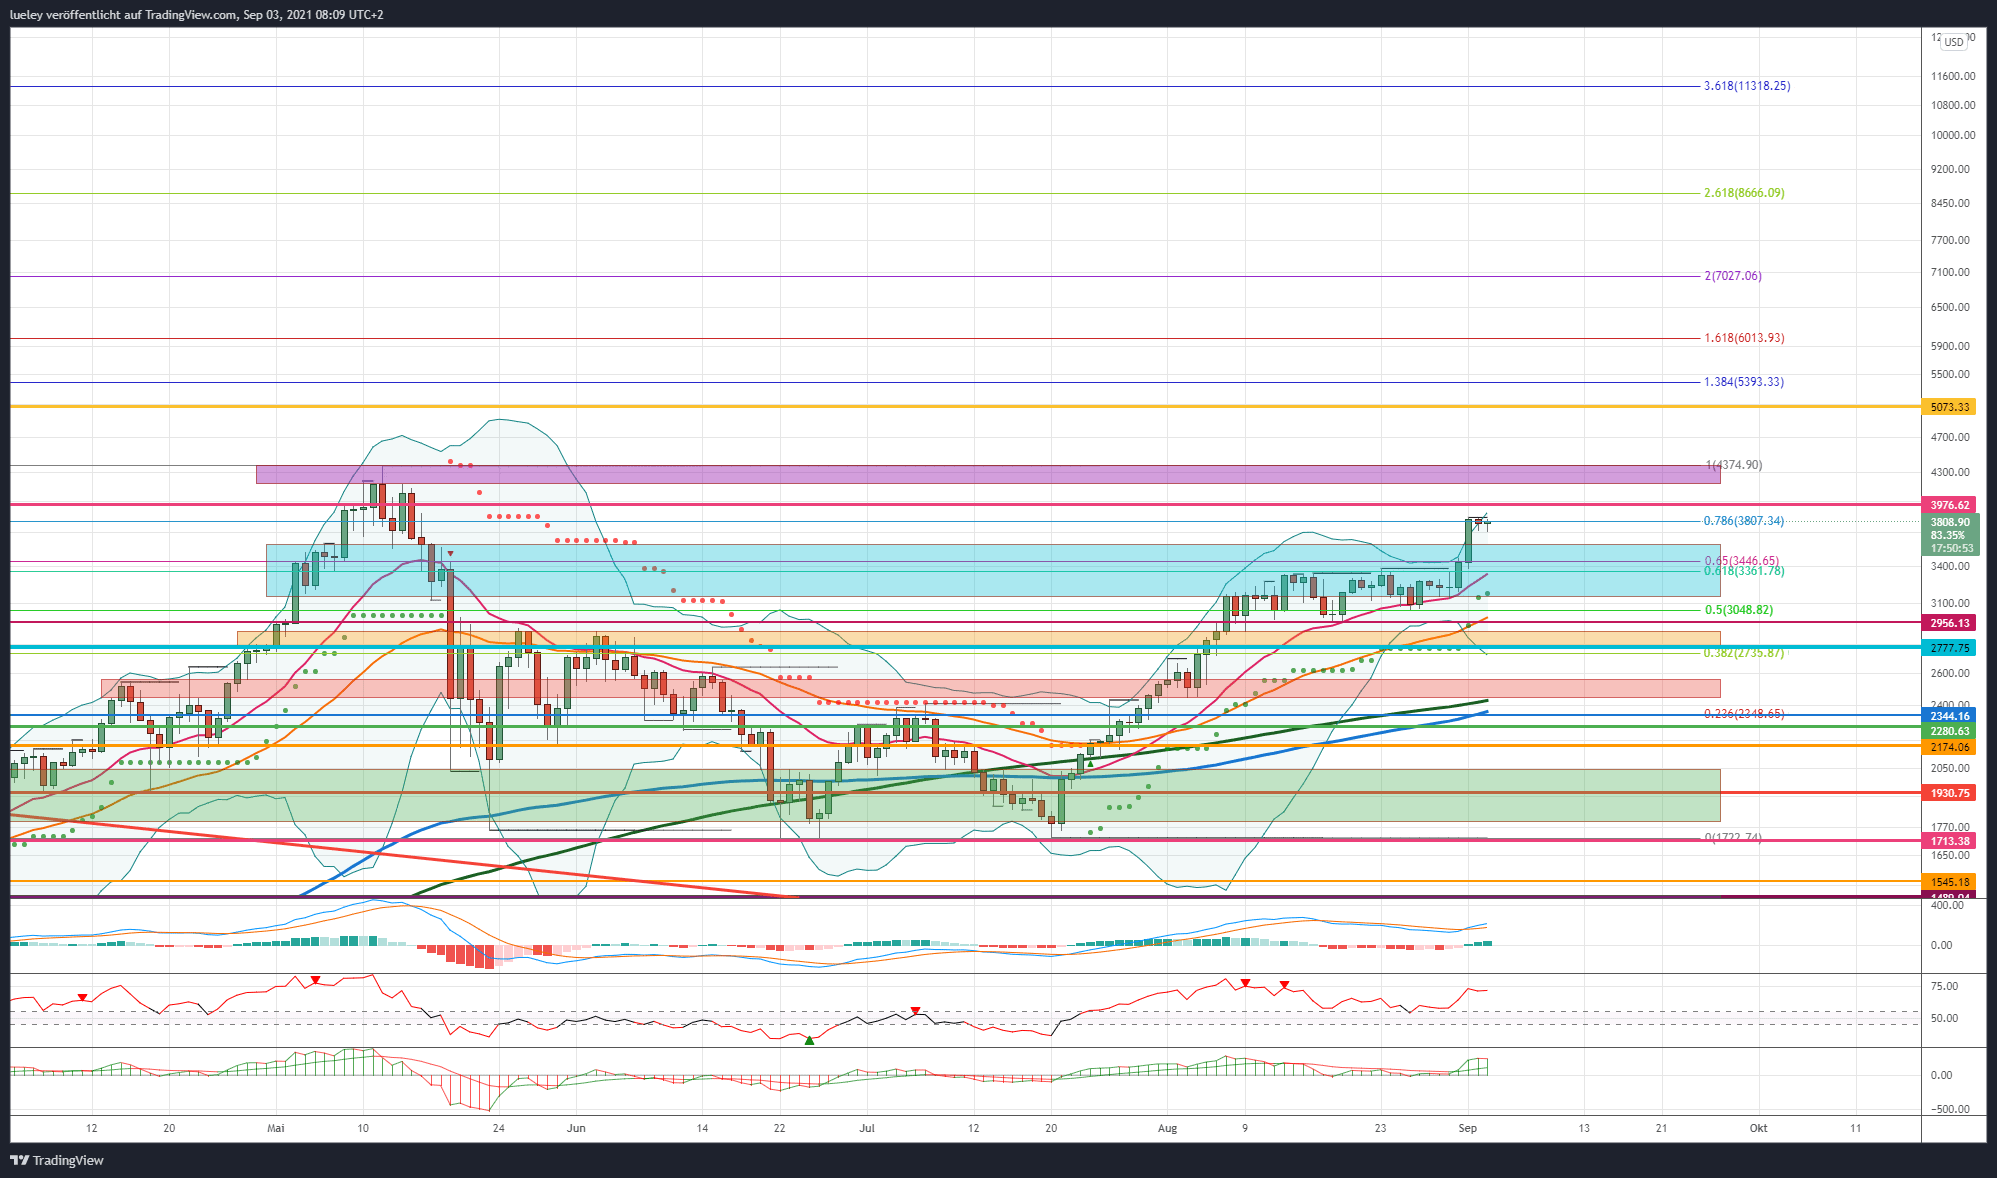Click the cyan 2777.75 price label

click(x=1949, y=648)
